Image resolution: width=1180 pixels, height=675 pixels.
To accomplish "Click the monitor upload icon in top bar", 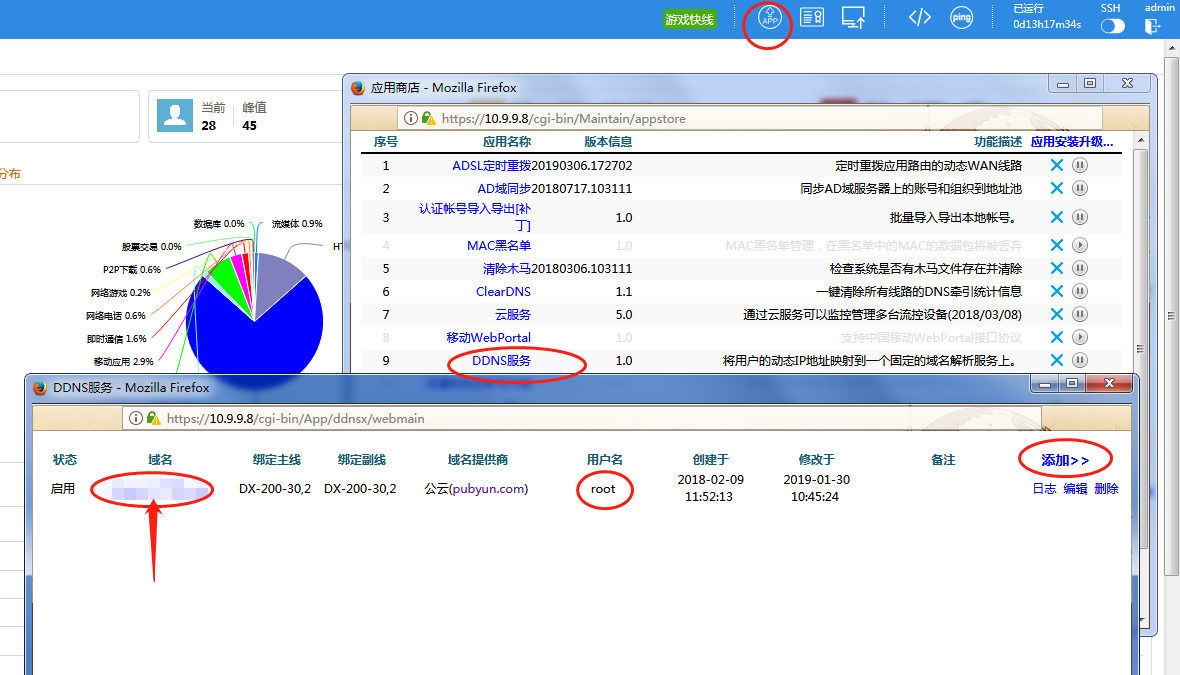I will [853, 18].
